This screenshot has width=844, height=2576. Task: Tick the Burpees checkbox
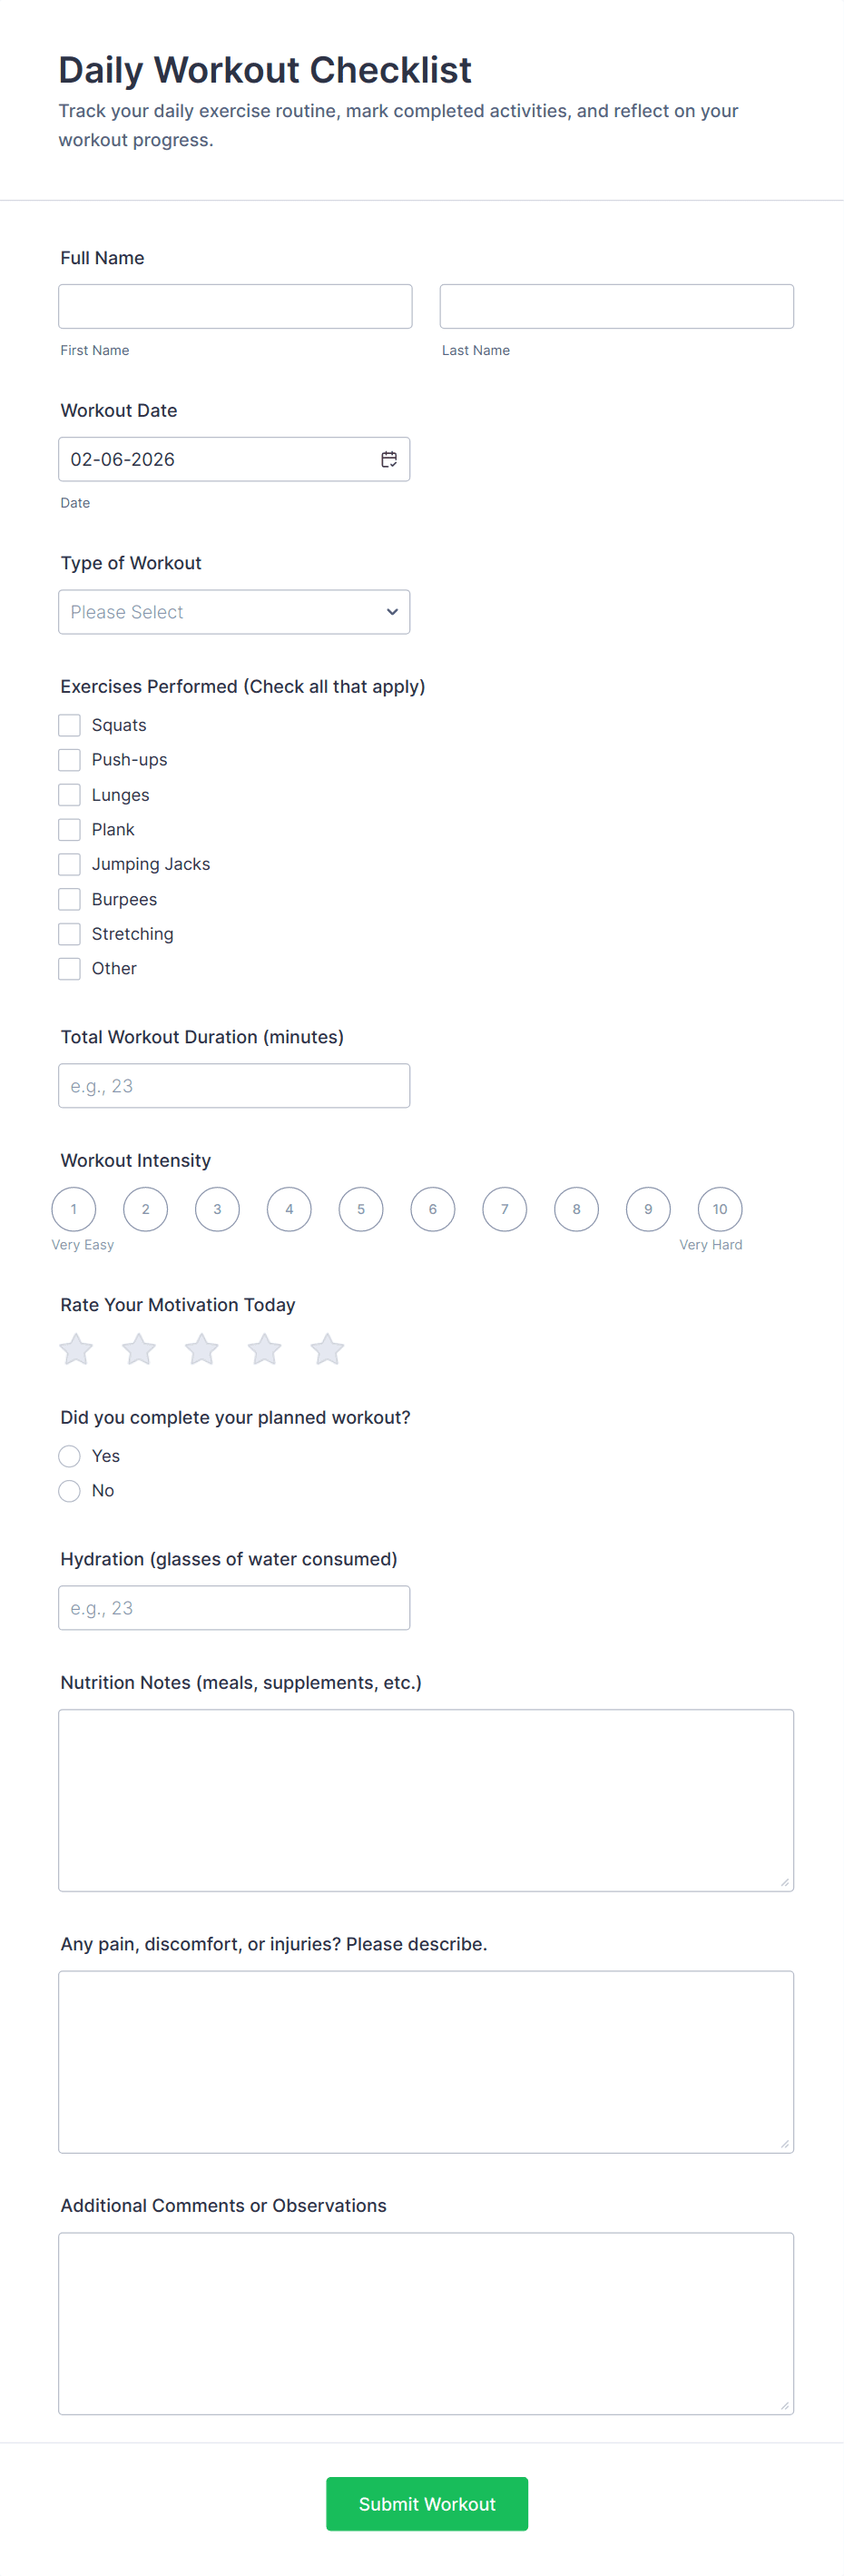pos(69,899)
